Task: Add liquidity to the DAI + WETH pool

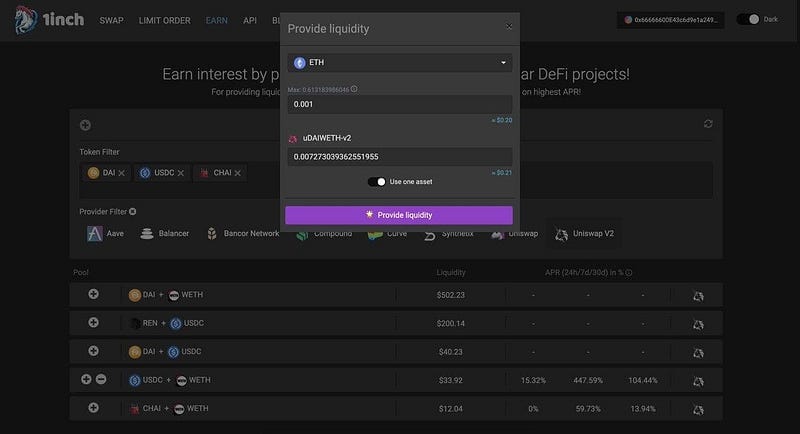Action: [x=94, y=294]
